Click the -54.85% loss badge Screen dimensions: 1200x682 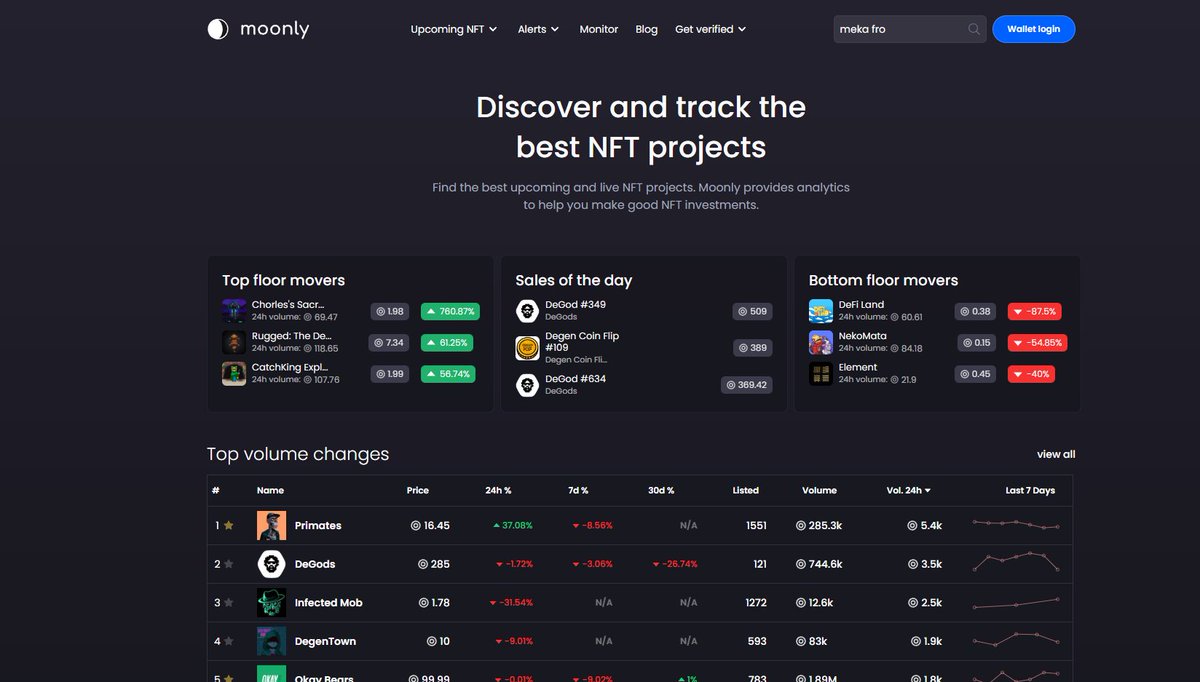1037,342
